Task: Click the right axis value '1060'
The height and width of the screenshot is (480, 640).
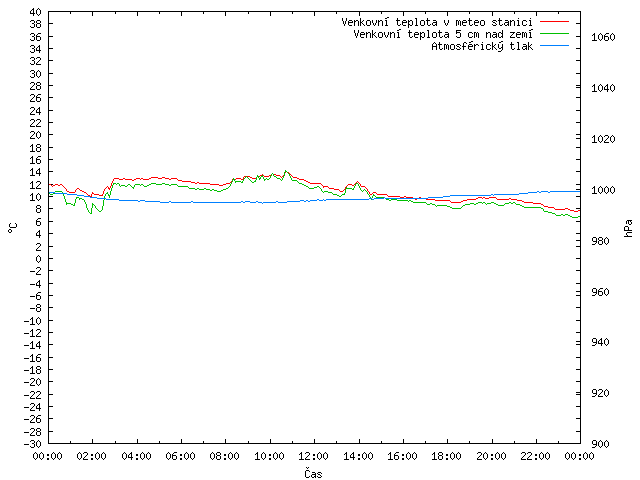Action: 603,38
